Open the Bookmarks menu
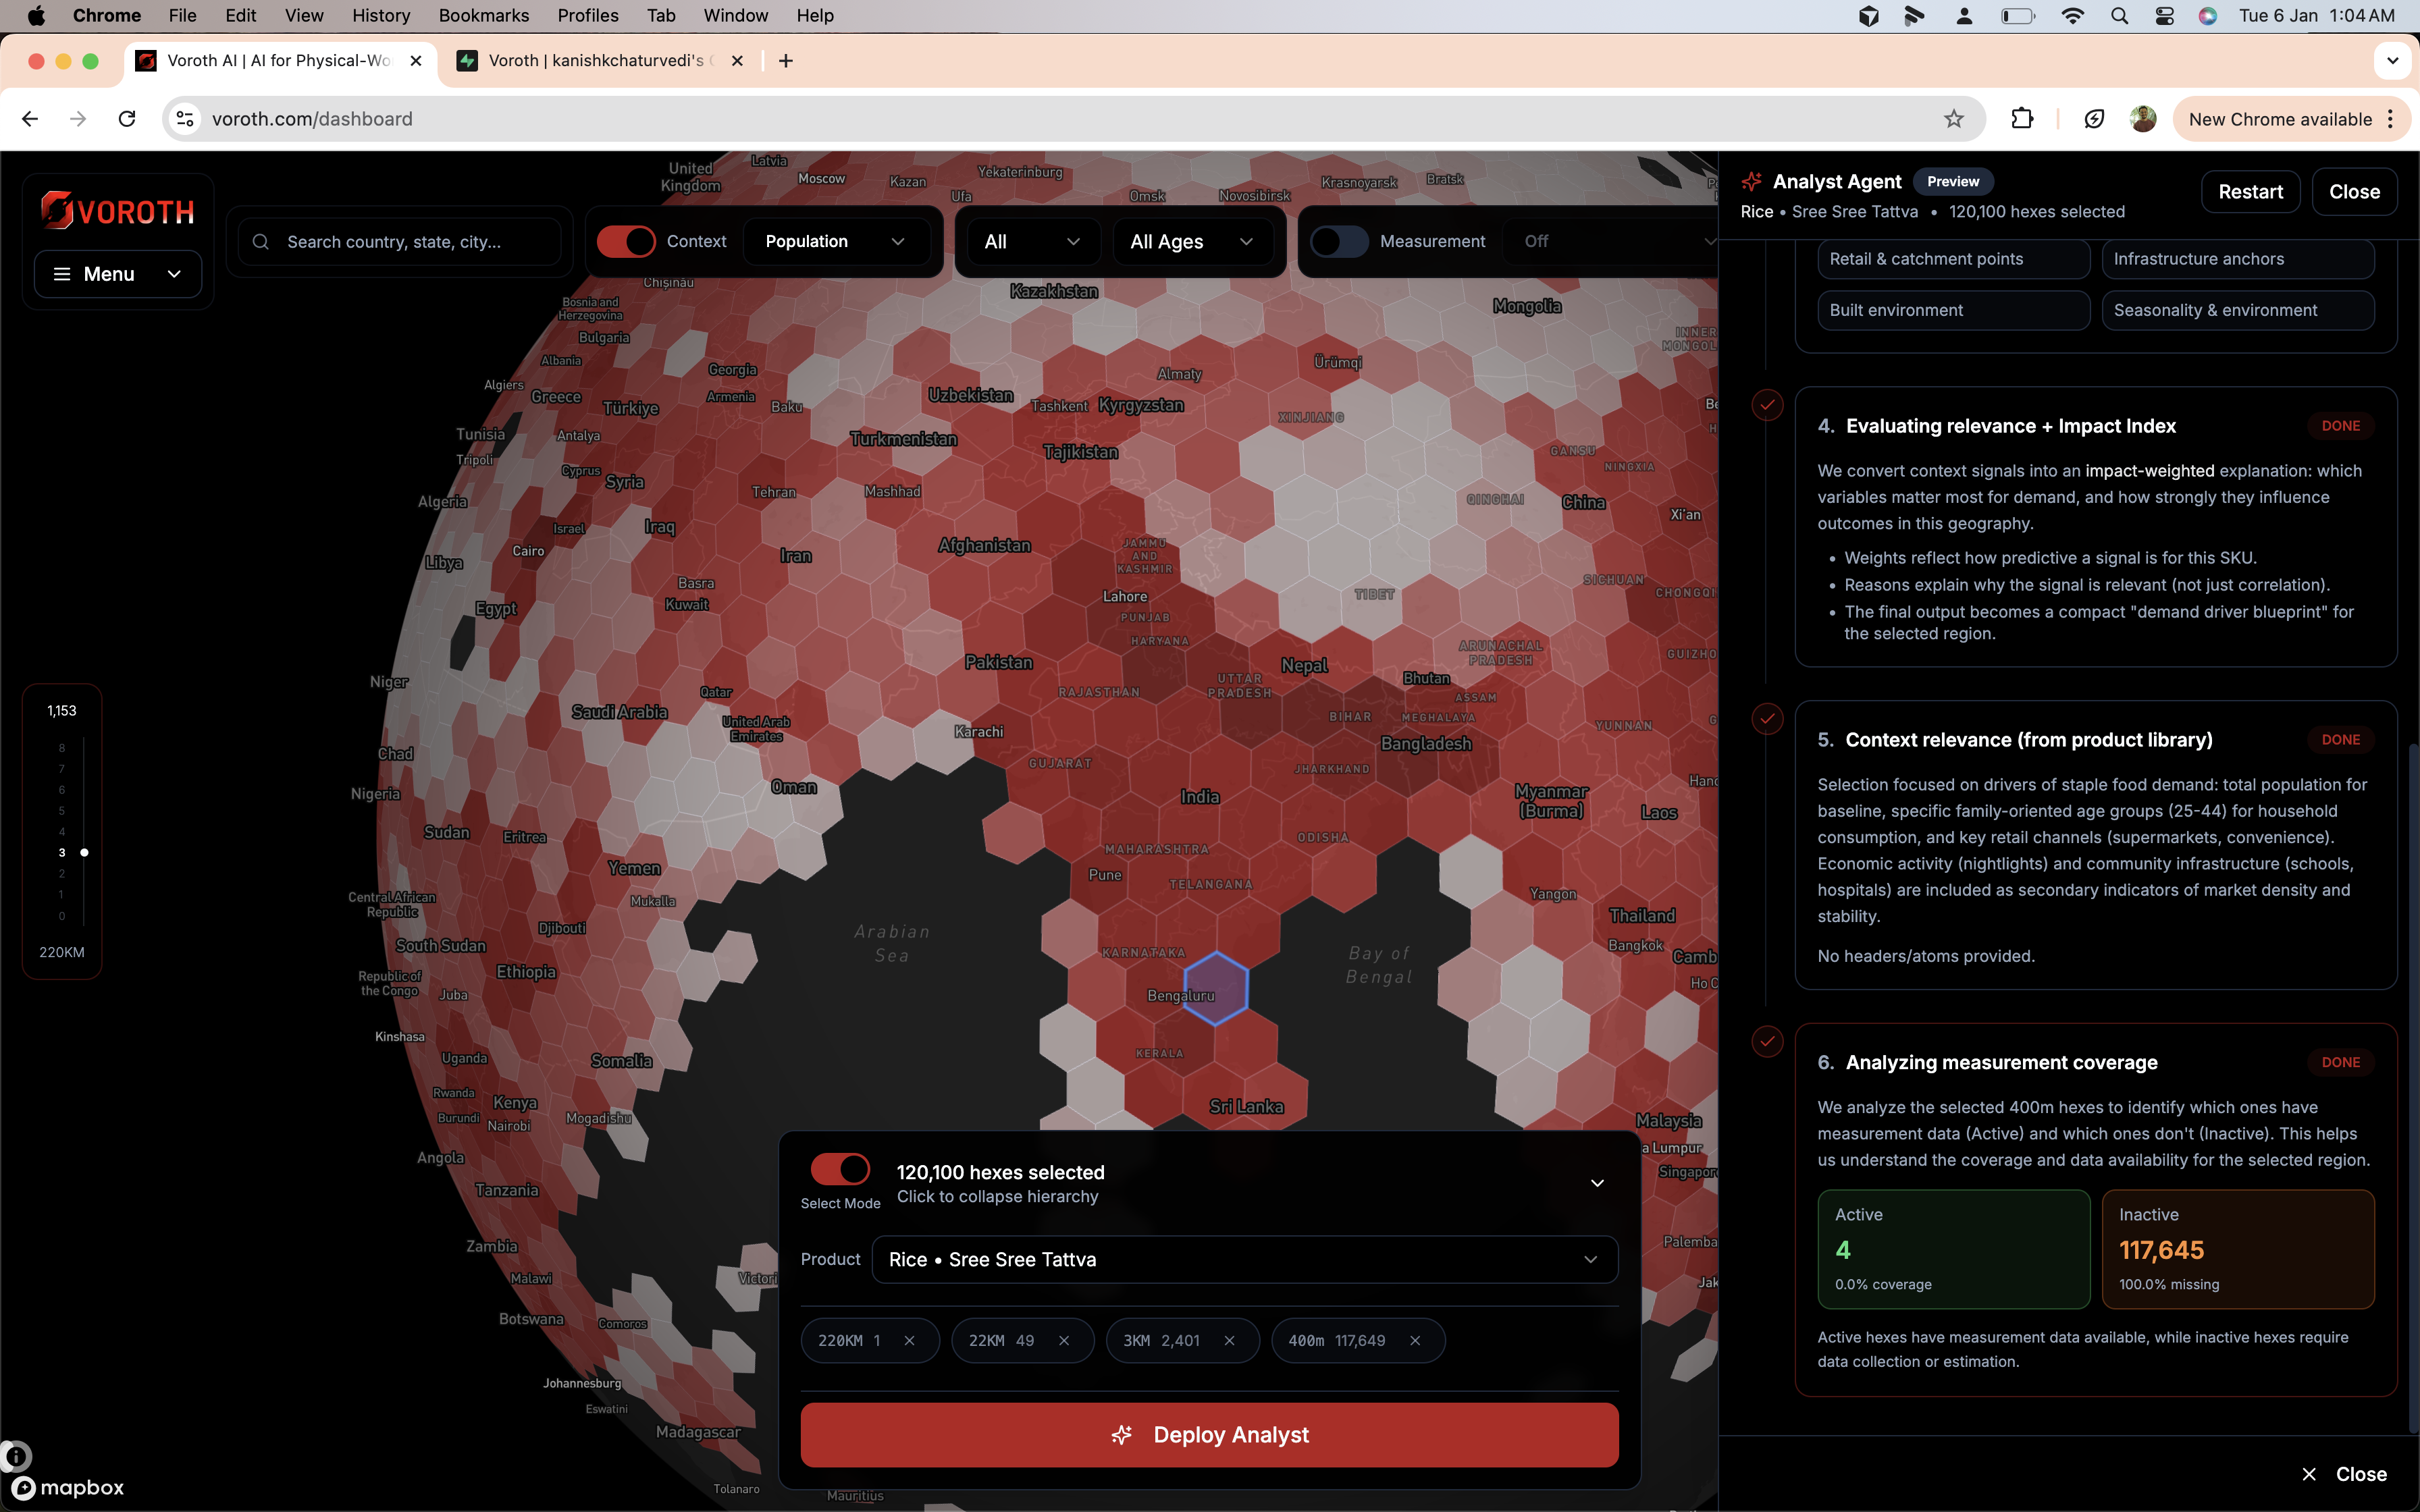This screenshot has width=2420, height=1512. point(484,15)
